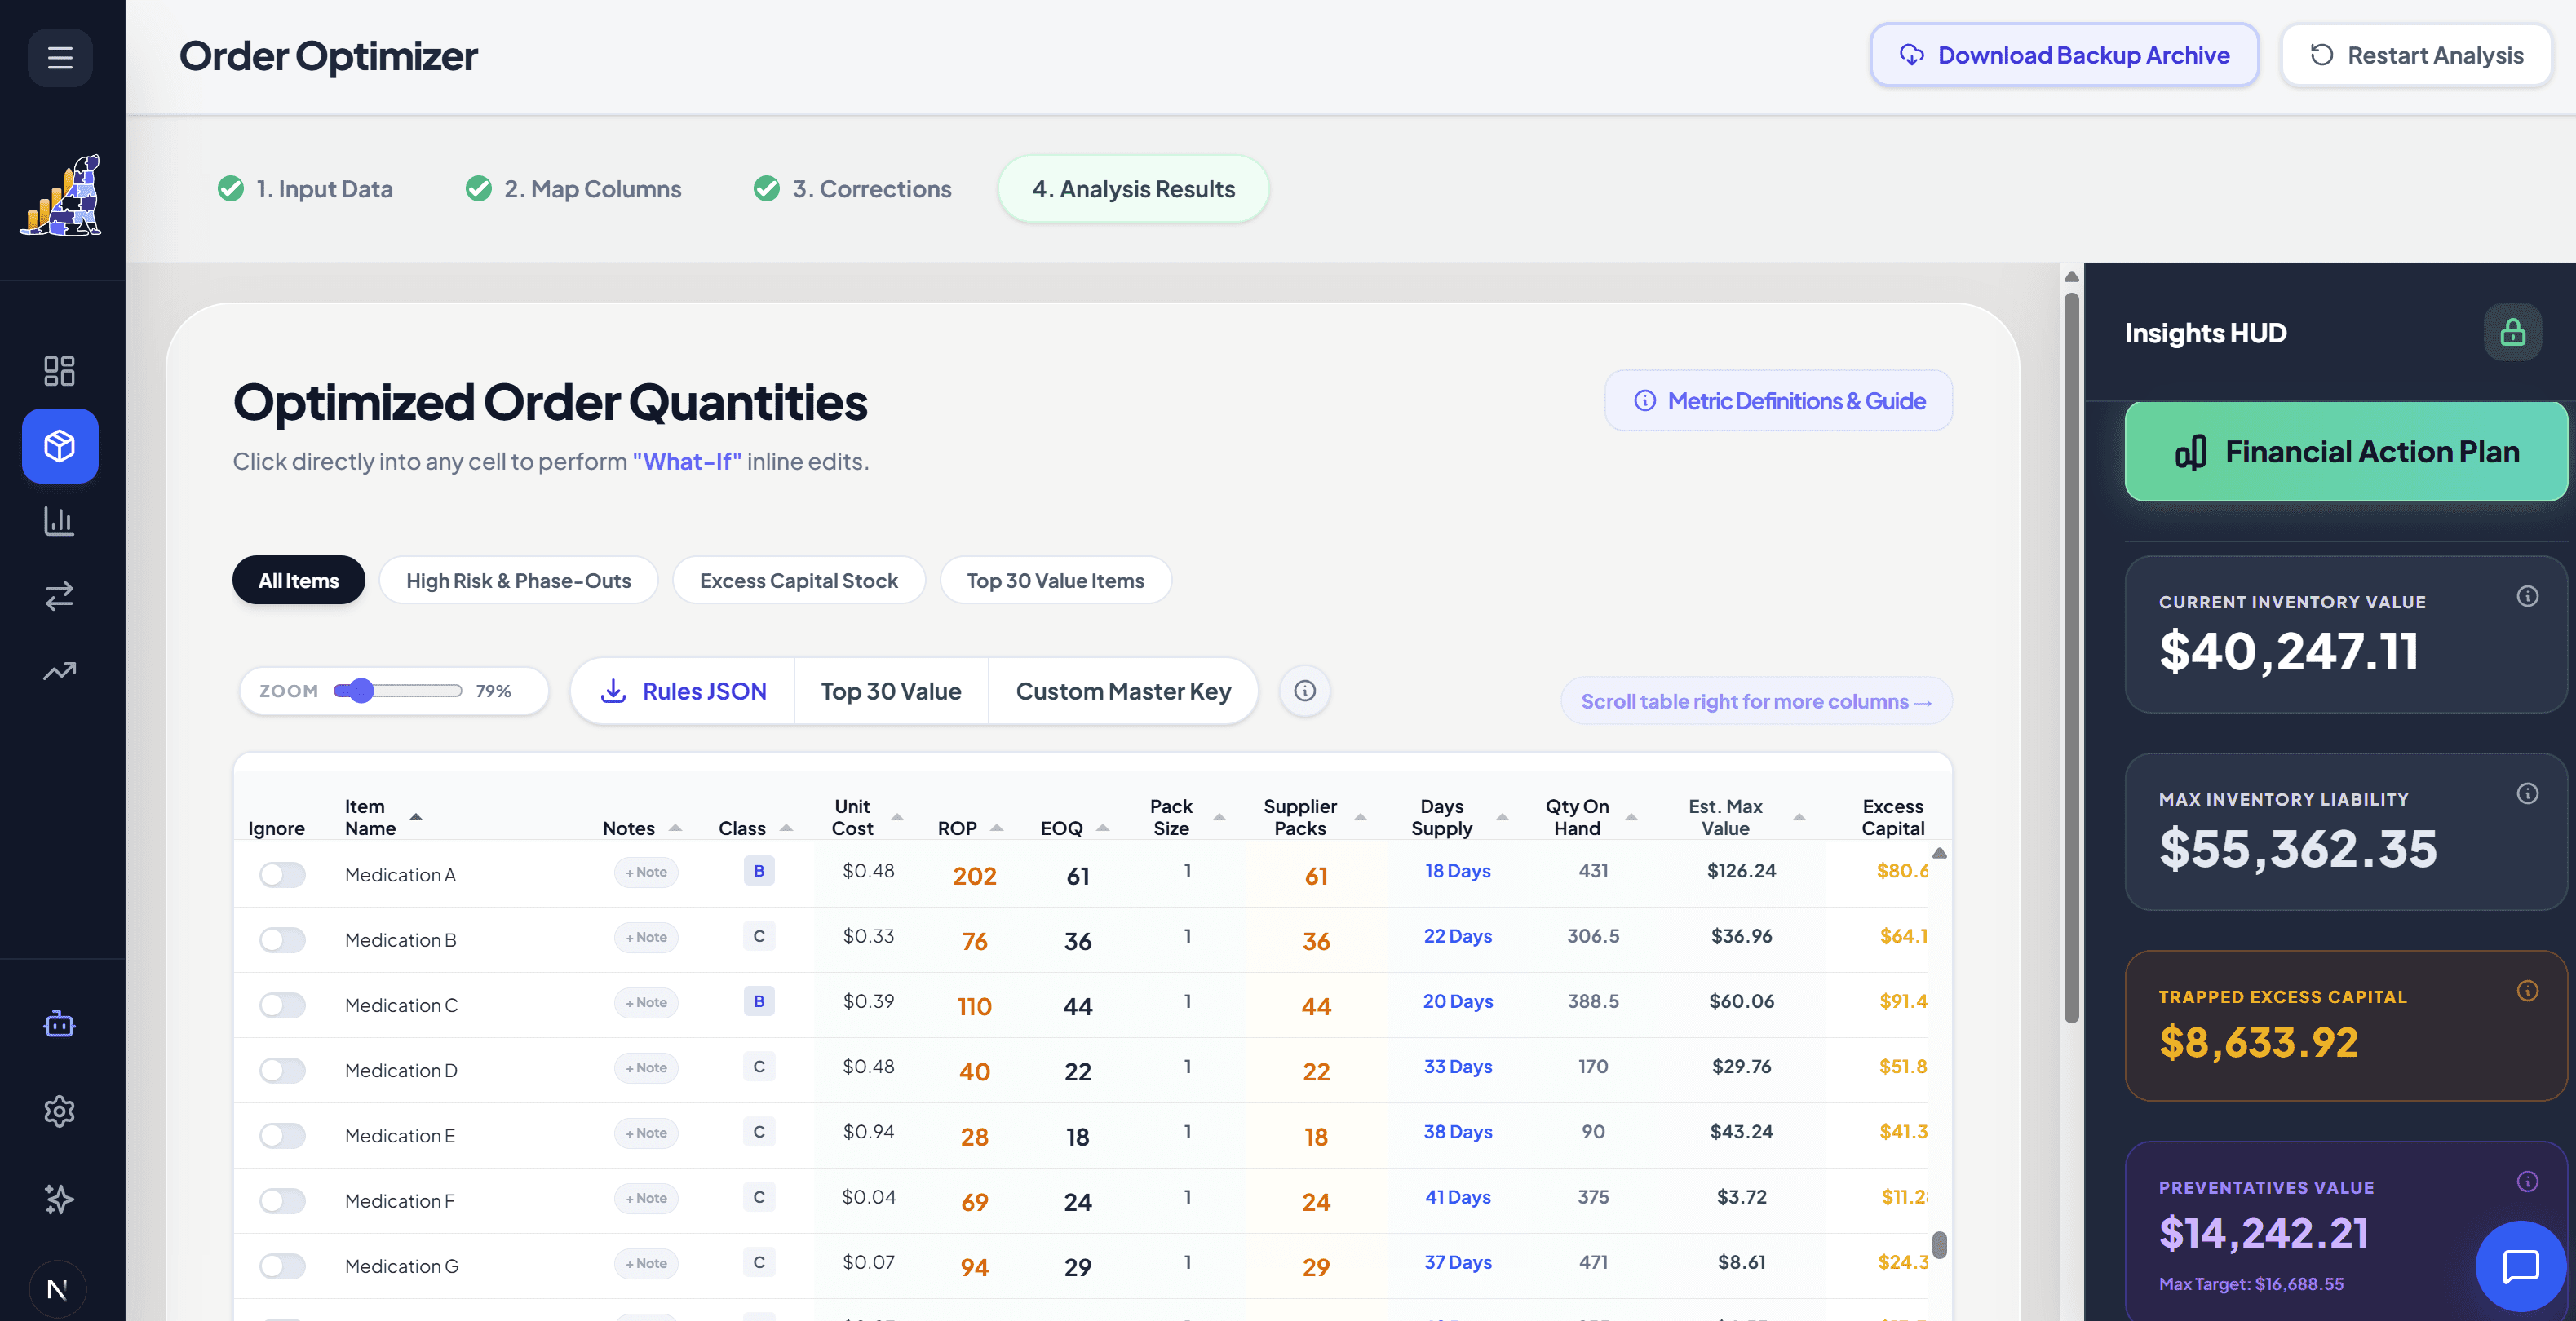Show info for Max Inventory Liability
2576x1321 pixels.
point(2527,794)
